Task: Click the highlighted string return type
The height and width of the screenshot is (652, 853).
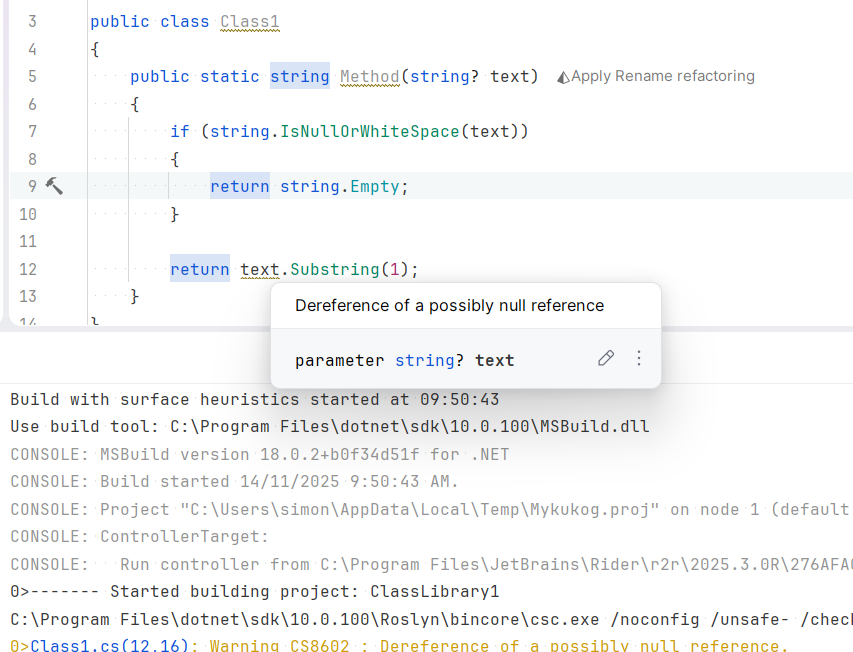Action: (299, 76)
